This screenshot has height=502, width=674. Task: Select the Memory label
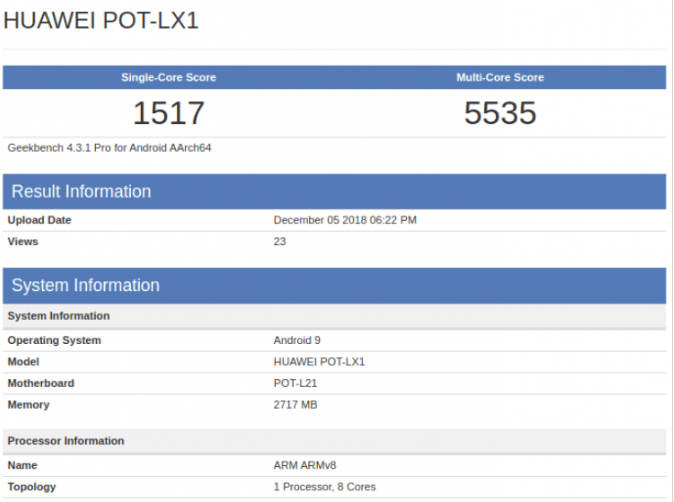click(28, 405)
